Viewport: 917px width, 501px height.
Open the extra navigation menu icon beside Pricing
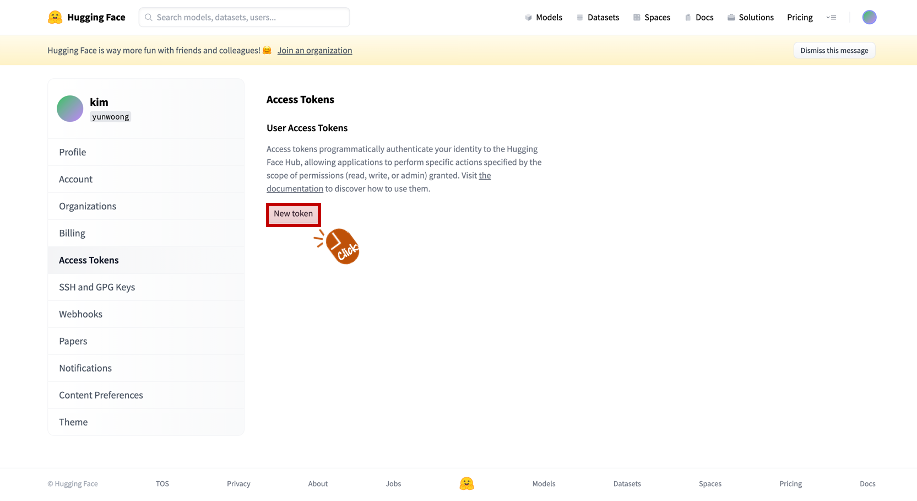831,18
